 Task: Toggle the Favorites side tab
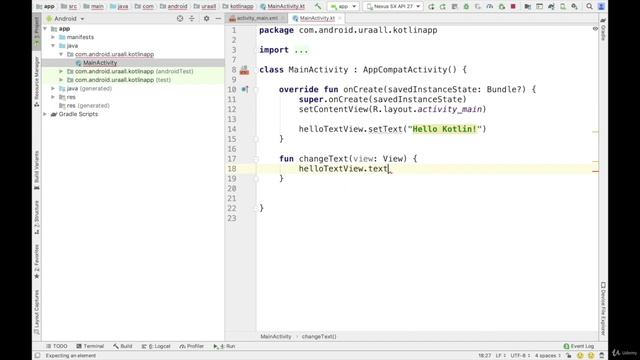(37, 262)
